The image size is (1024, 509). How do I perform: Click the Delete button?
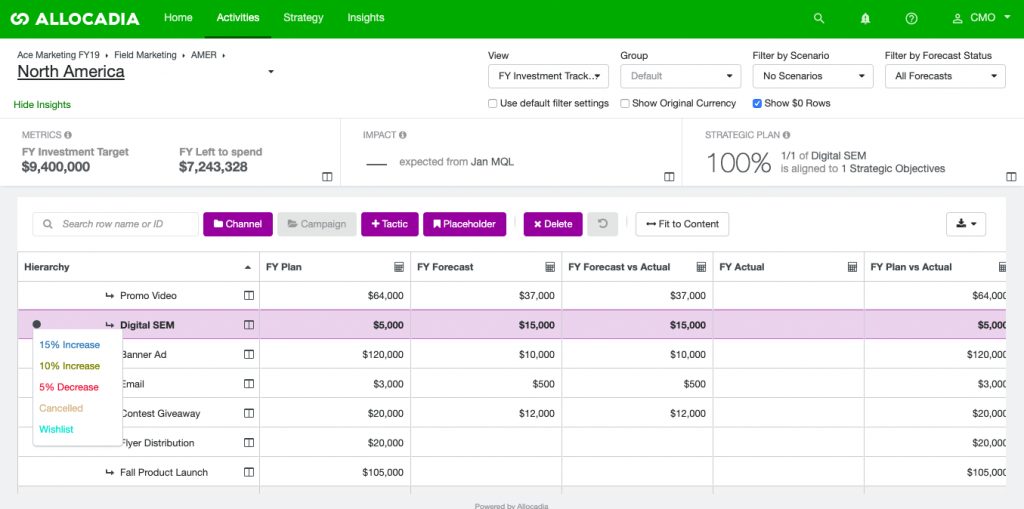(x=553, y=223)
